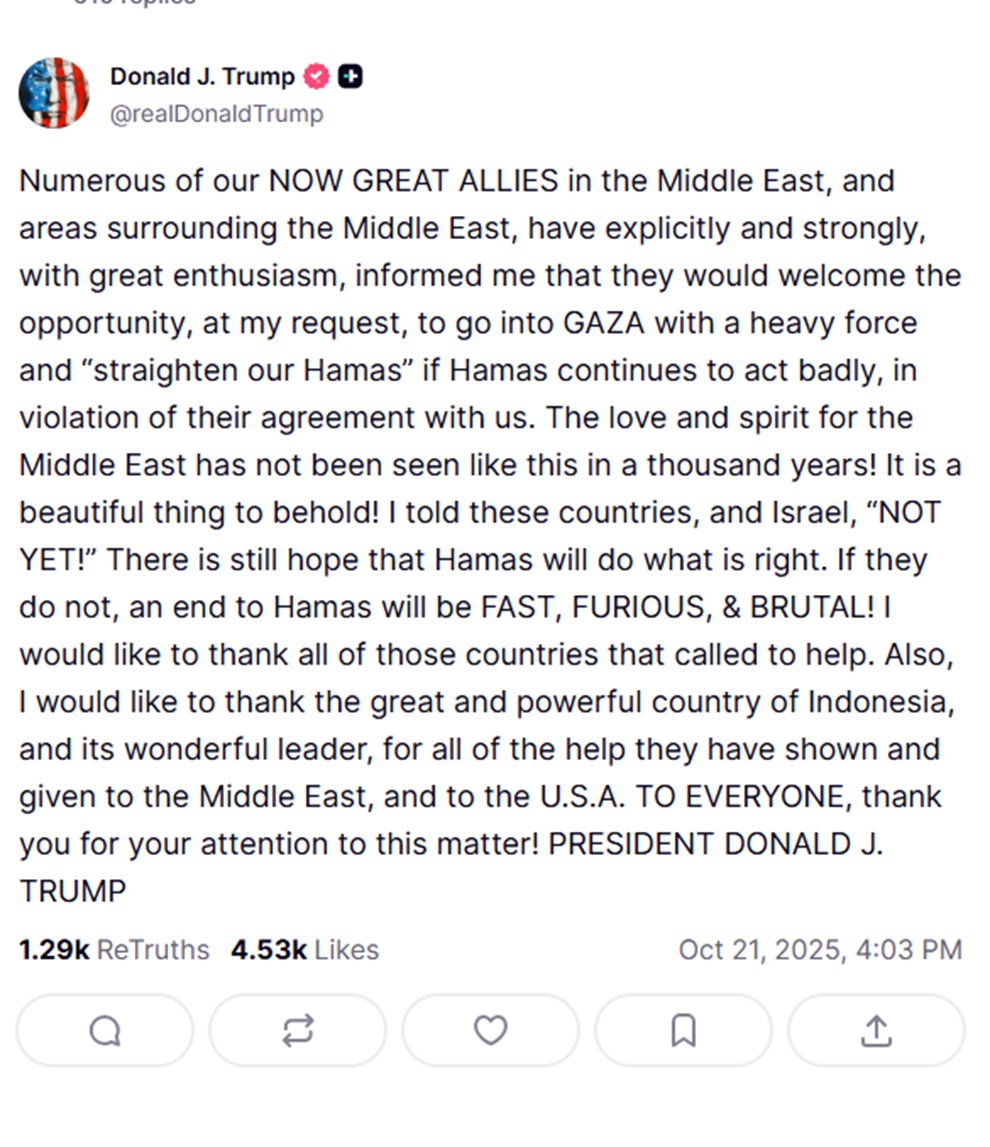Click the Oct 21, 2025, 4:03 PM timestamp
This screenshot has height=1147, width=990.
pyautogui.click(x=820, y=949)
